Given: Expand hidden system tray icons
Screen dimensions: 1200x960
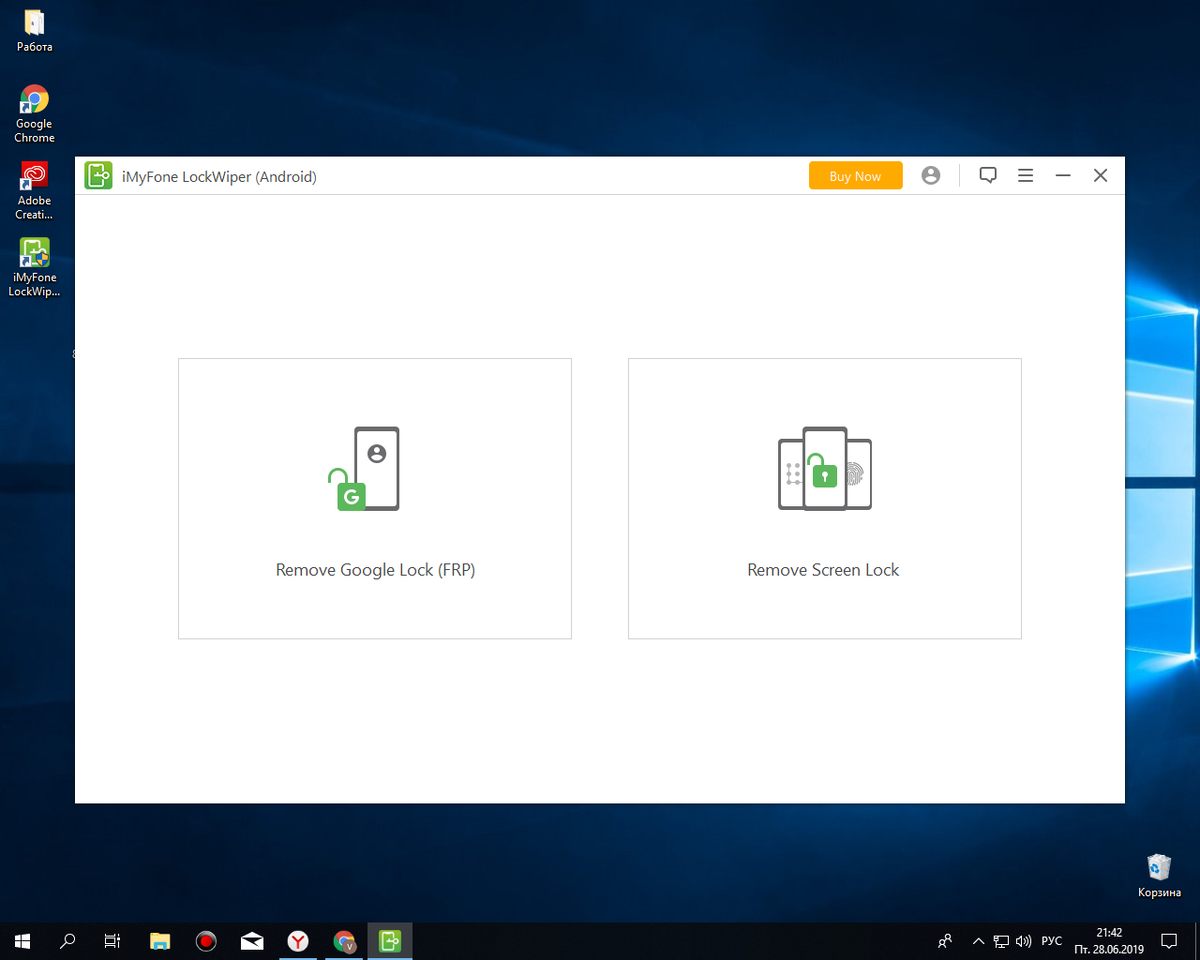Looking at the screenshot, I should pyautogui.click(x=979, y=941).
